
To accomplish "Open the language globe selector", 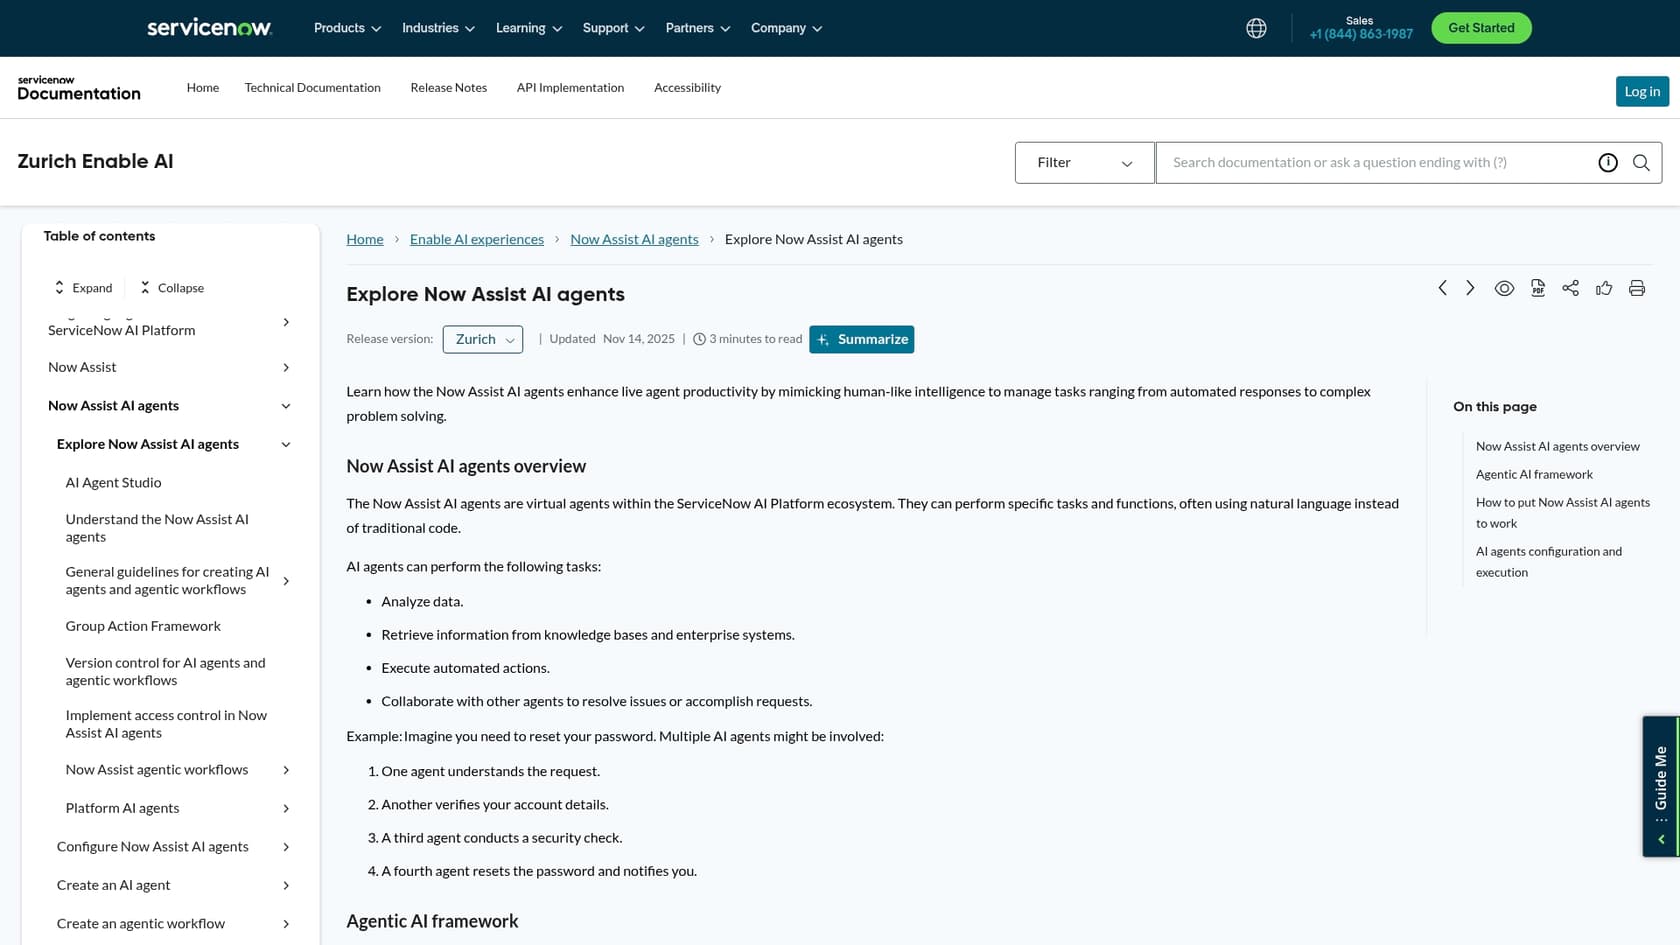I will coord(1255,28).
